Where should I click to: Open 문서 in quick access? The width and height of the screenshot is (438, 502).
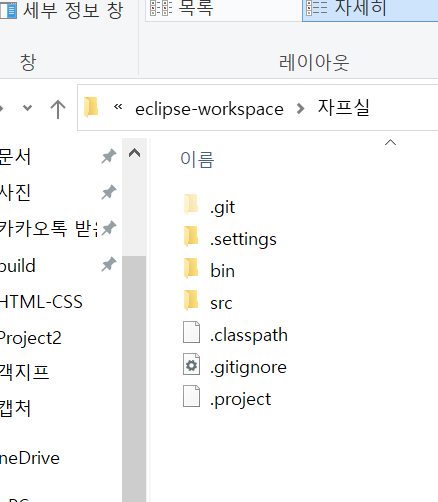[x=15, y=157]
